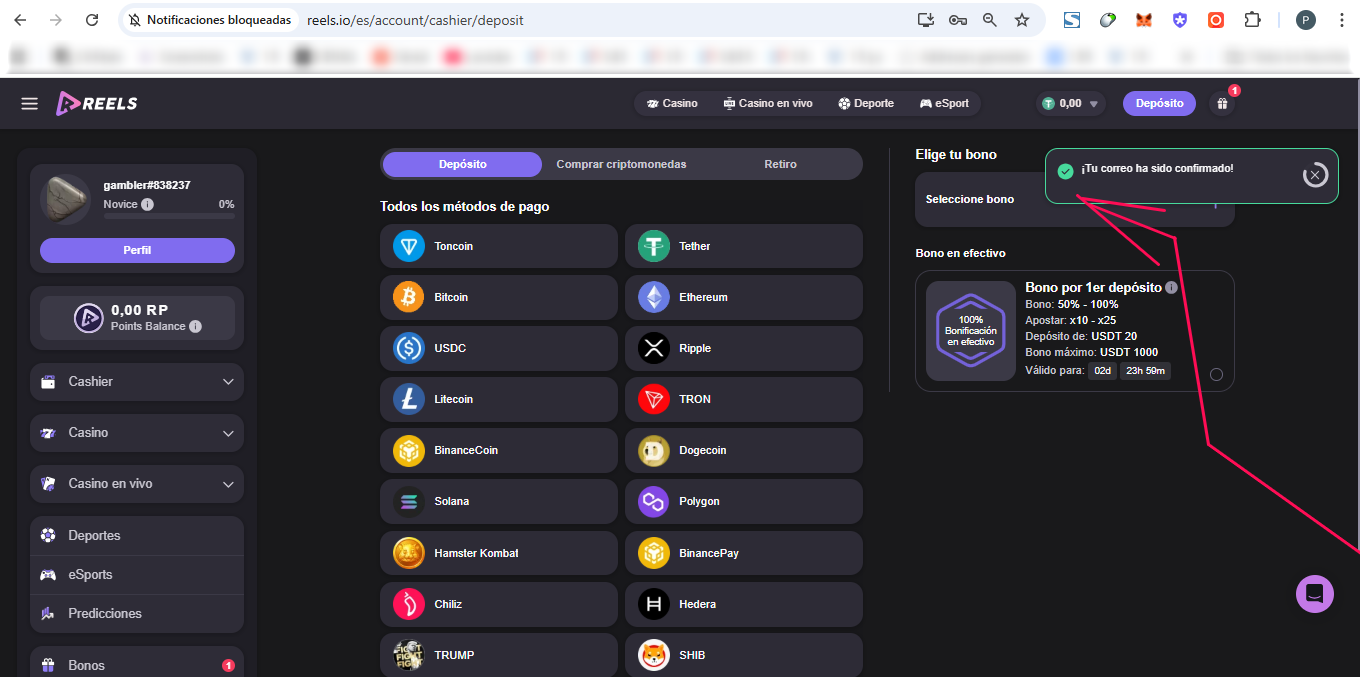Open the 0,00 balance currency dropdown

point(1071,103)
